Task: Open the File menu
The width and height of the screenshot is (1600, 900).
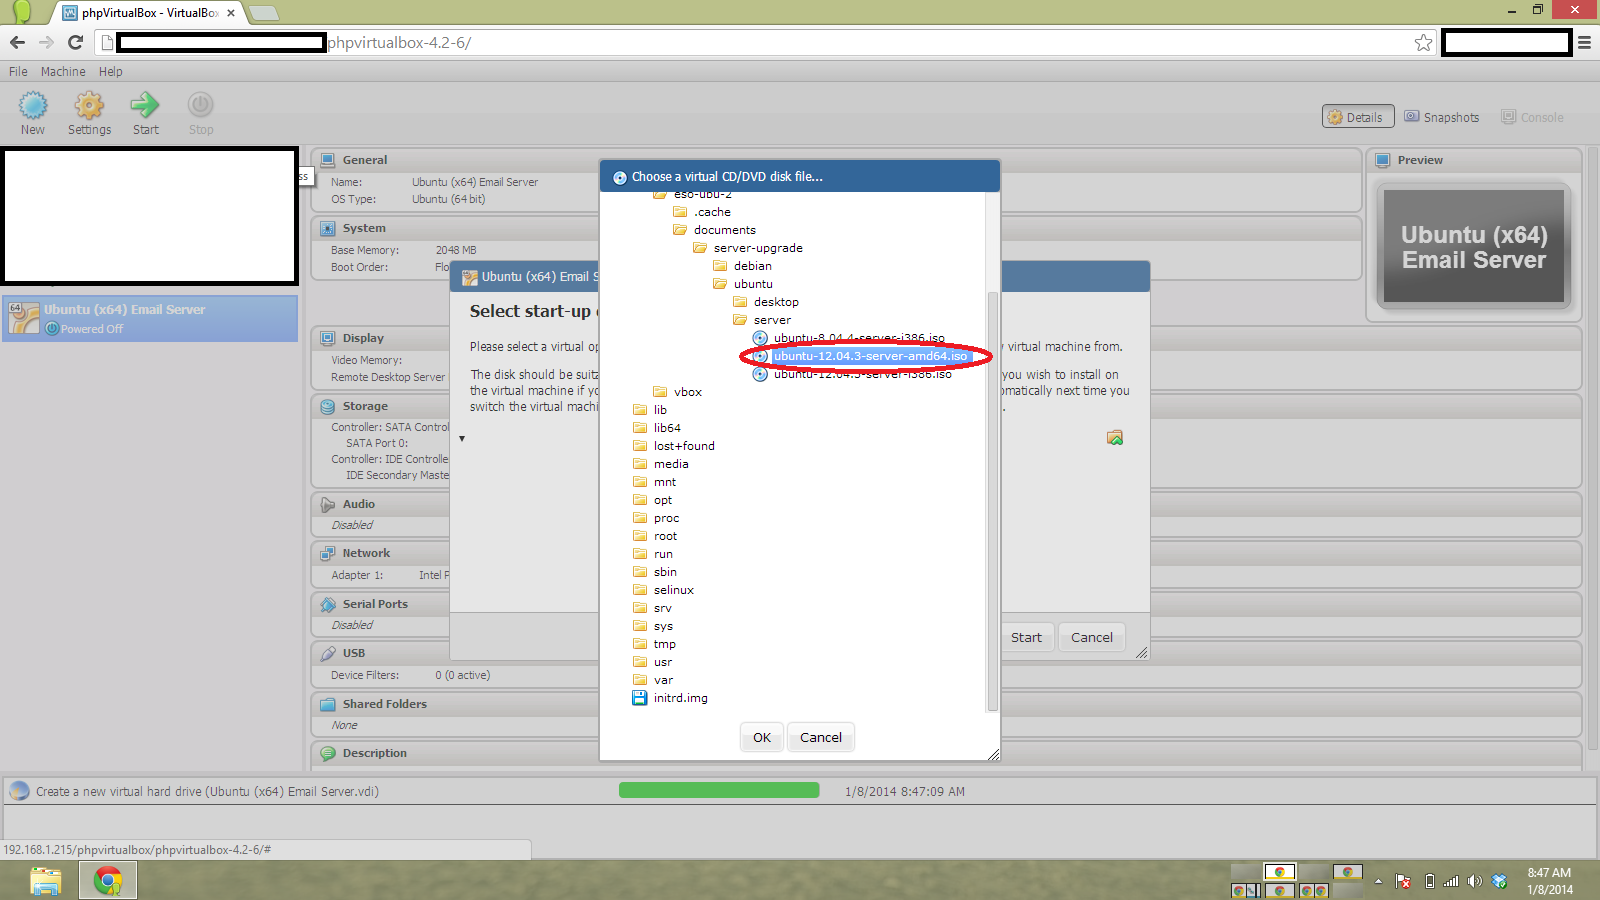Action: [18, 72]
